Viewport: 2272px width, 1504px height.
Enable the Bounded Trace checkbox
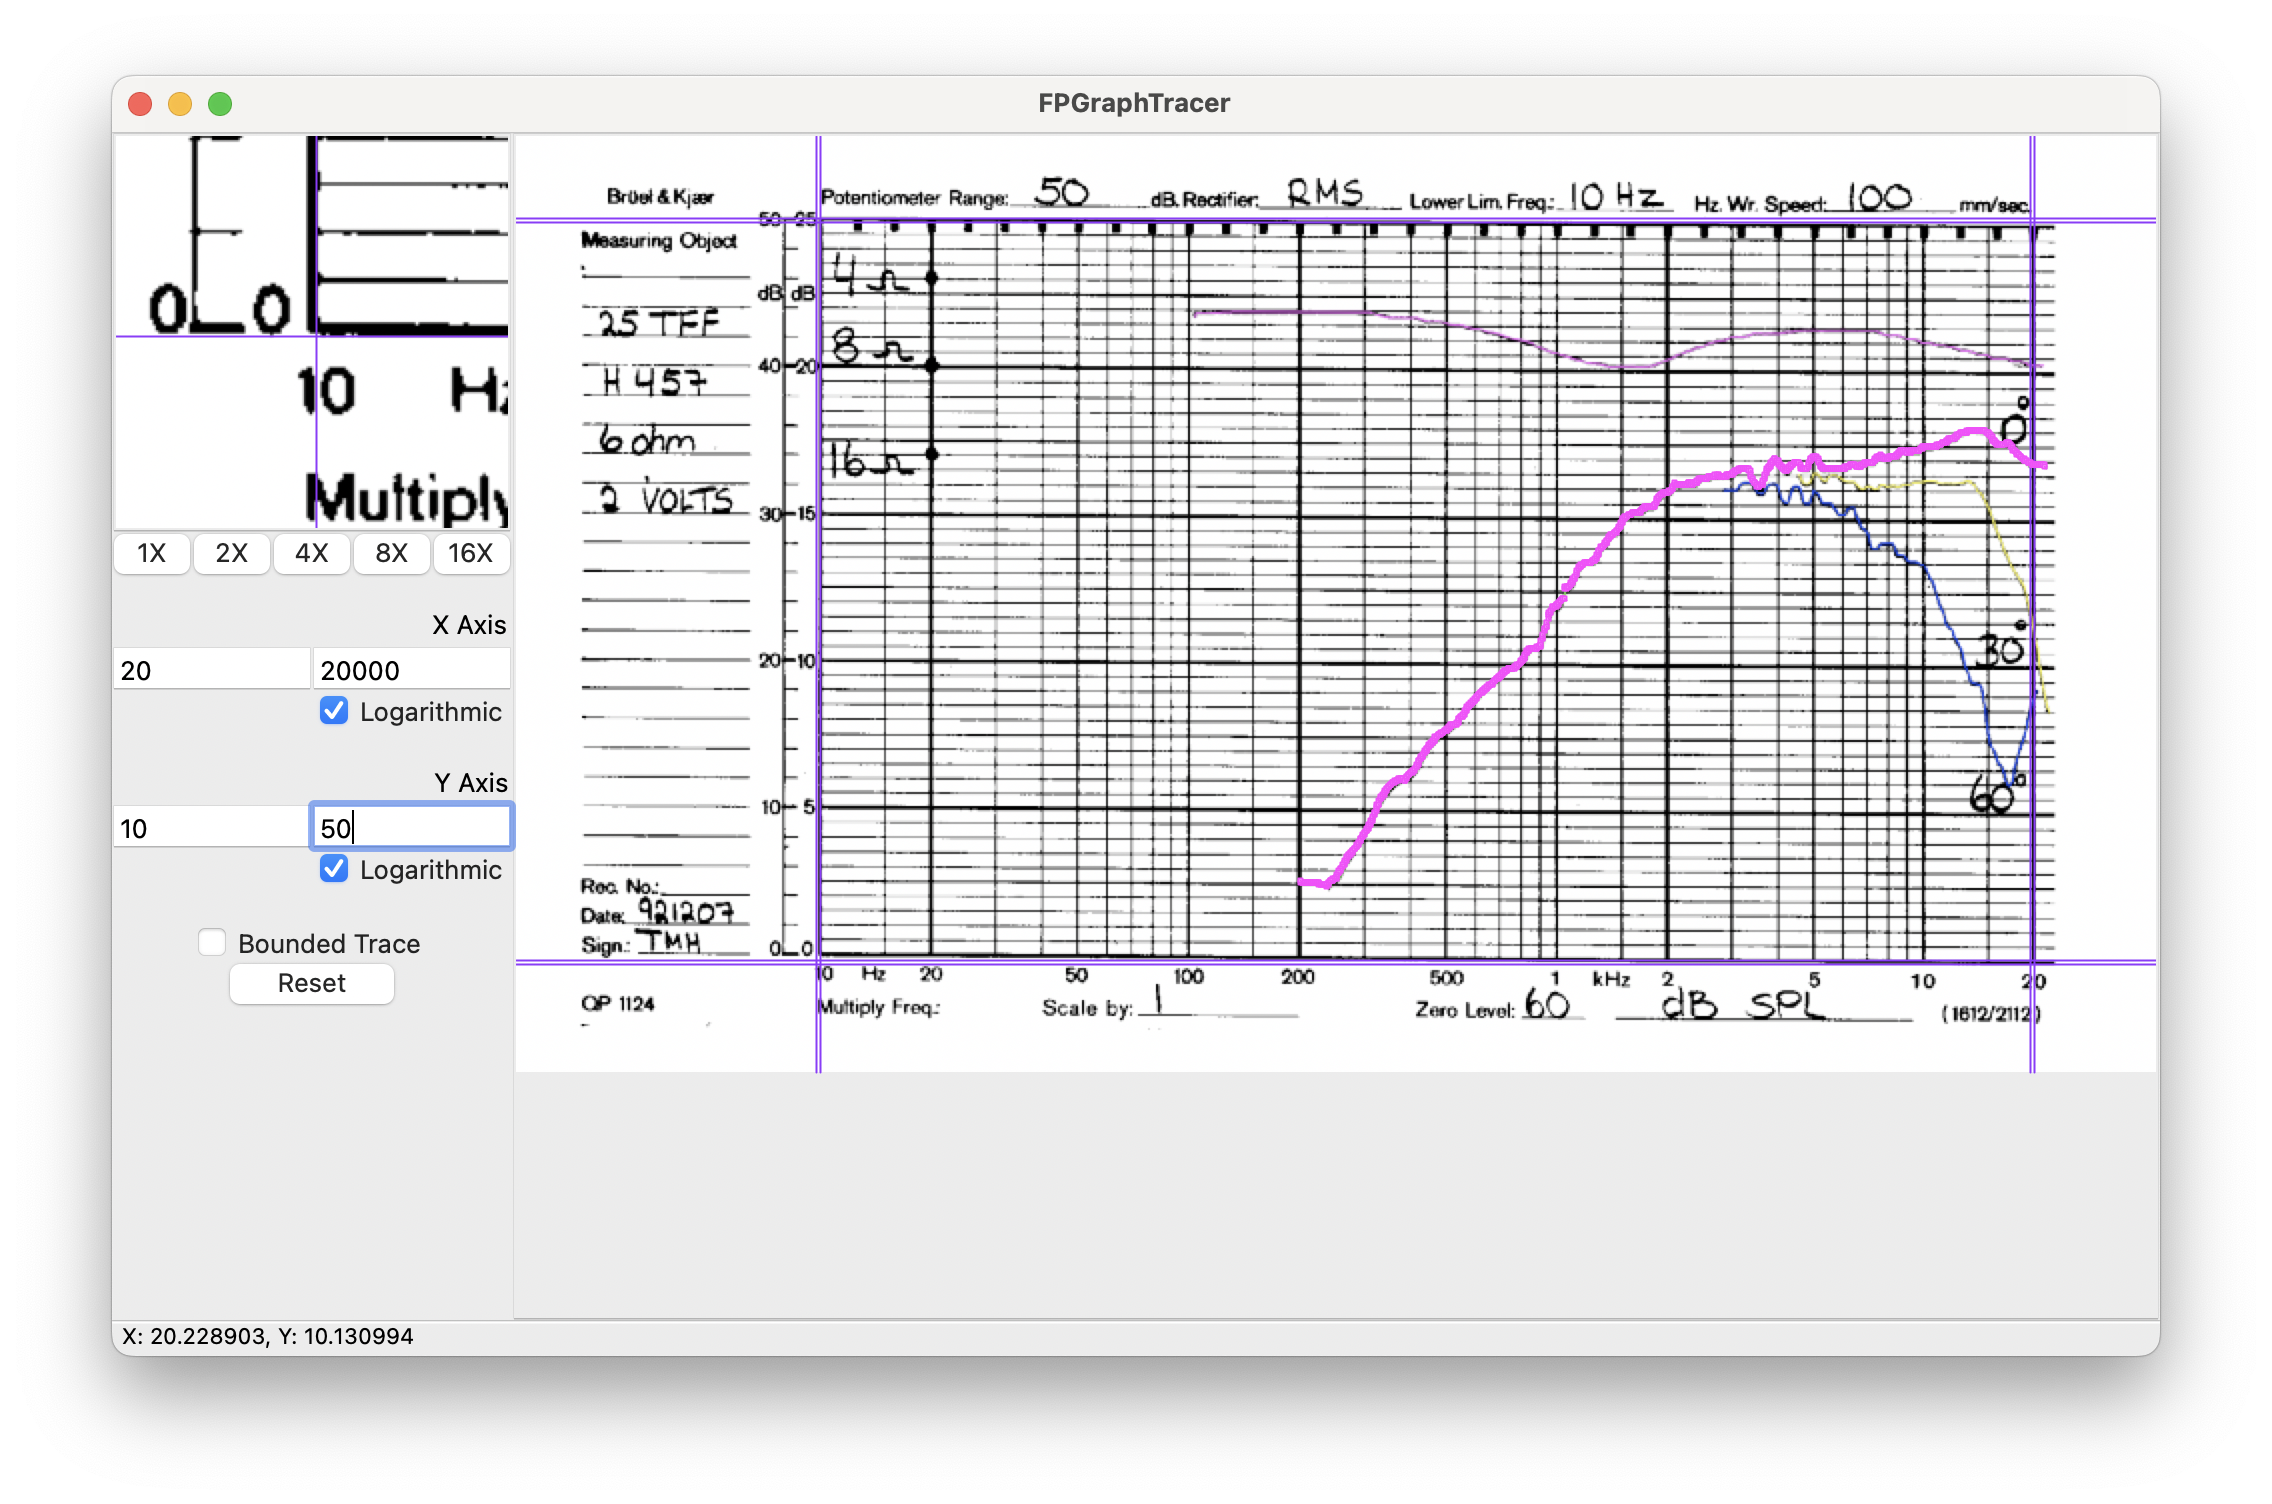pyautogui.click(x=212, y=943)
